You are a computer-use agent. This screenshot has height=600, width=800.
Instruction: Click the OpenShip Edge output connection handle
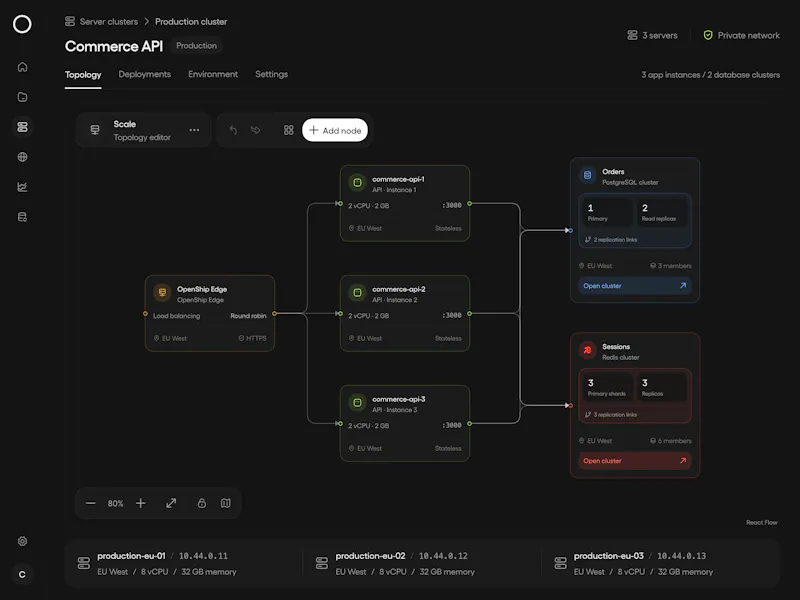pos(274,314)
